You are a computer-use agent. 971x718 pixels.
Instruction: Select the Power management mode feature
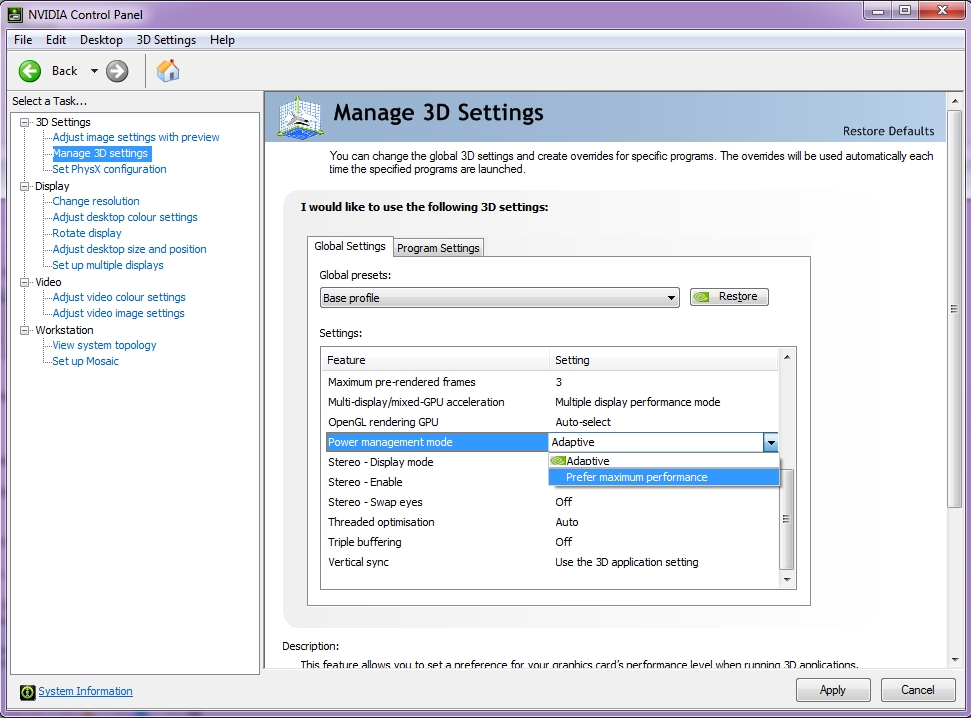click(x=437, y=442)
